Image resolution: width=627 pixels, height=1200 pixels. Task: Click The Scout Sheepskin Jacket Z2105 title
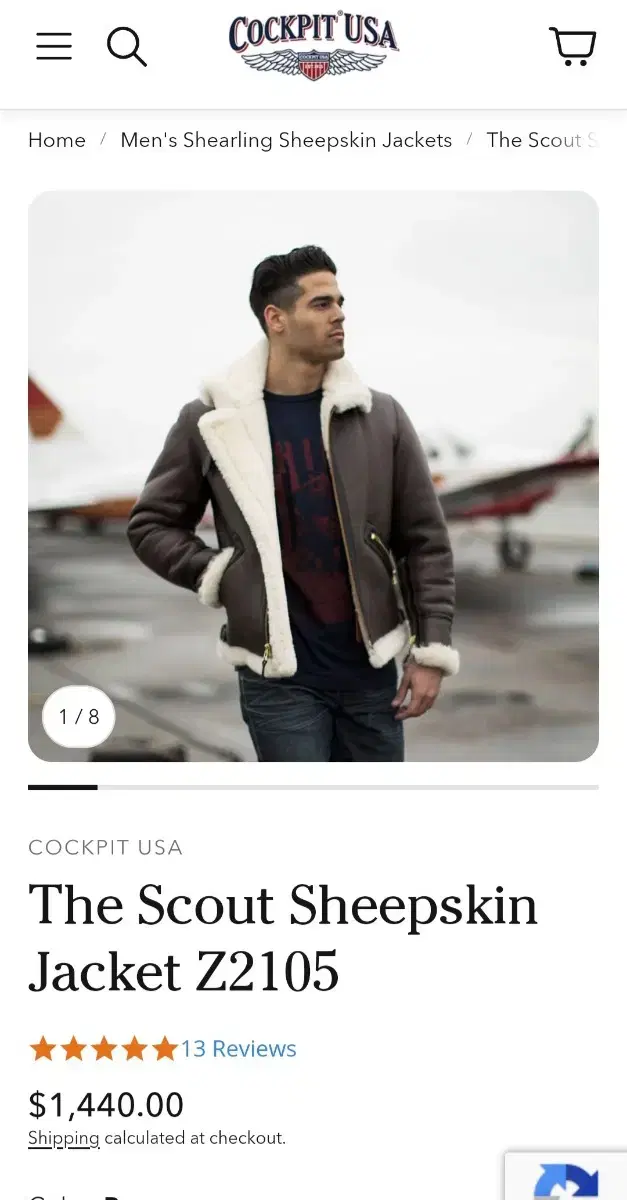pyautogui.click(x=283, y=937)
